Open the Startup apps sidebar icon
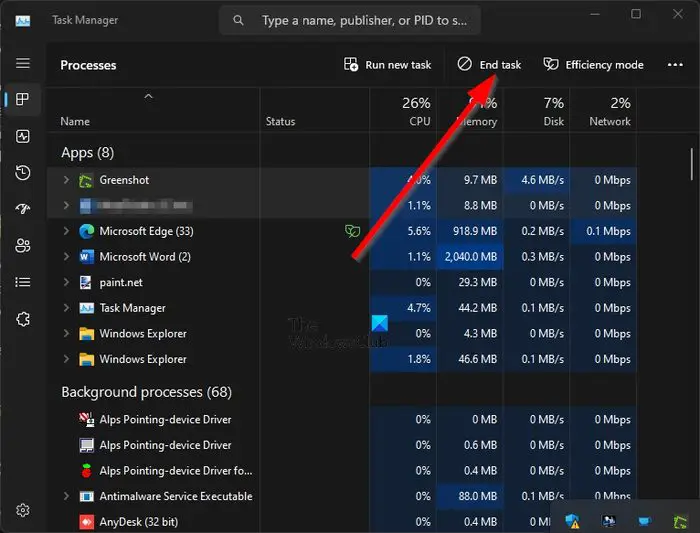The height and width of the screenshot is (533, 700). point(23,209)
